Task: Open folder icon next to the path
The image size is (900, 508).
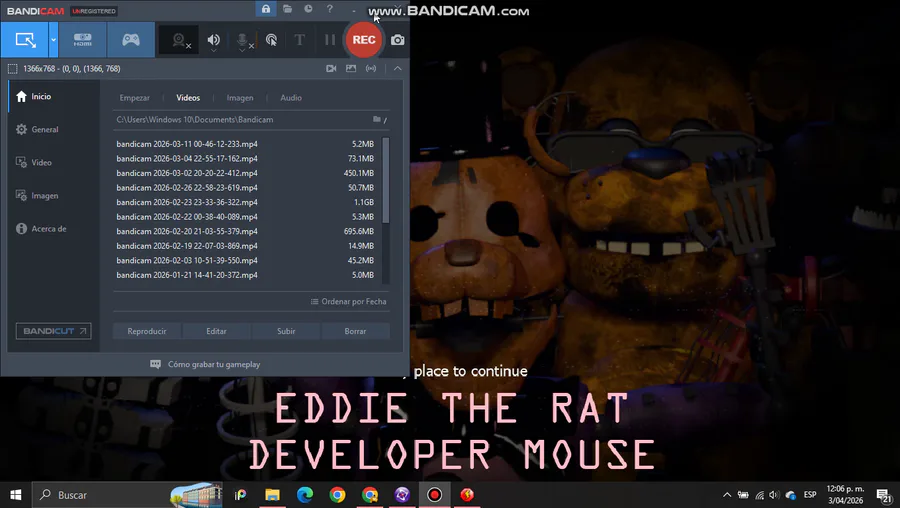Action: tap(379, 119)
